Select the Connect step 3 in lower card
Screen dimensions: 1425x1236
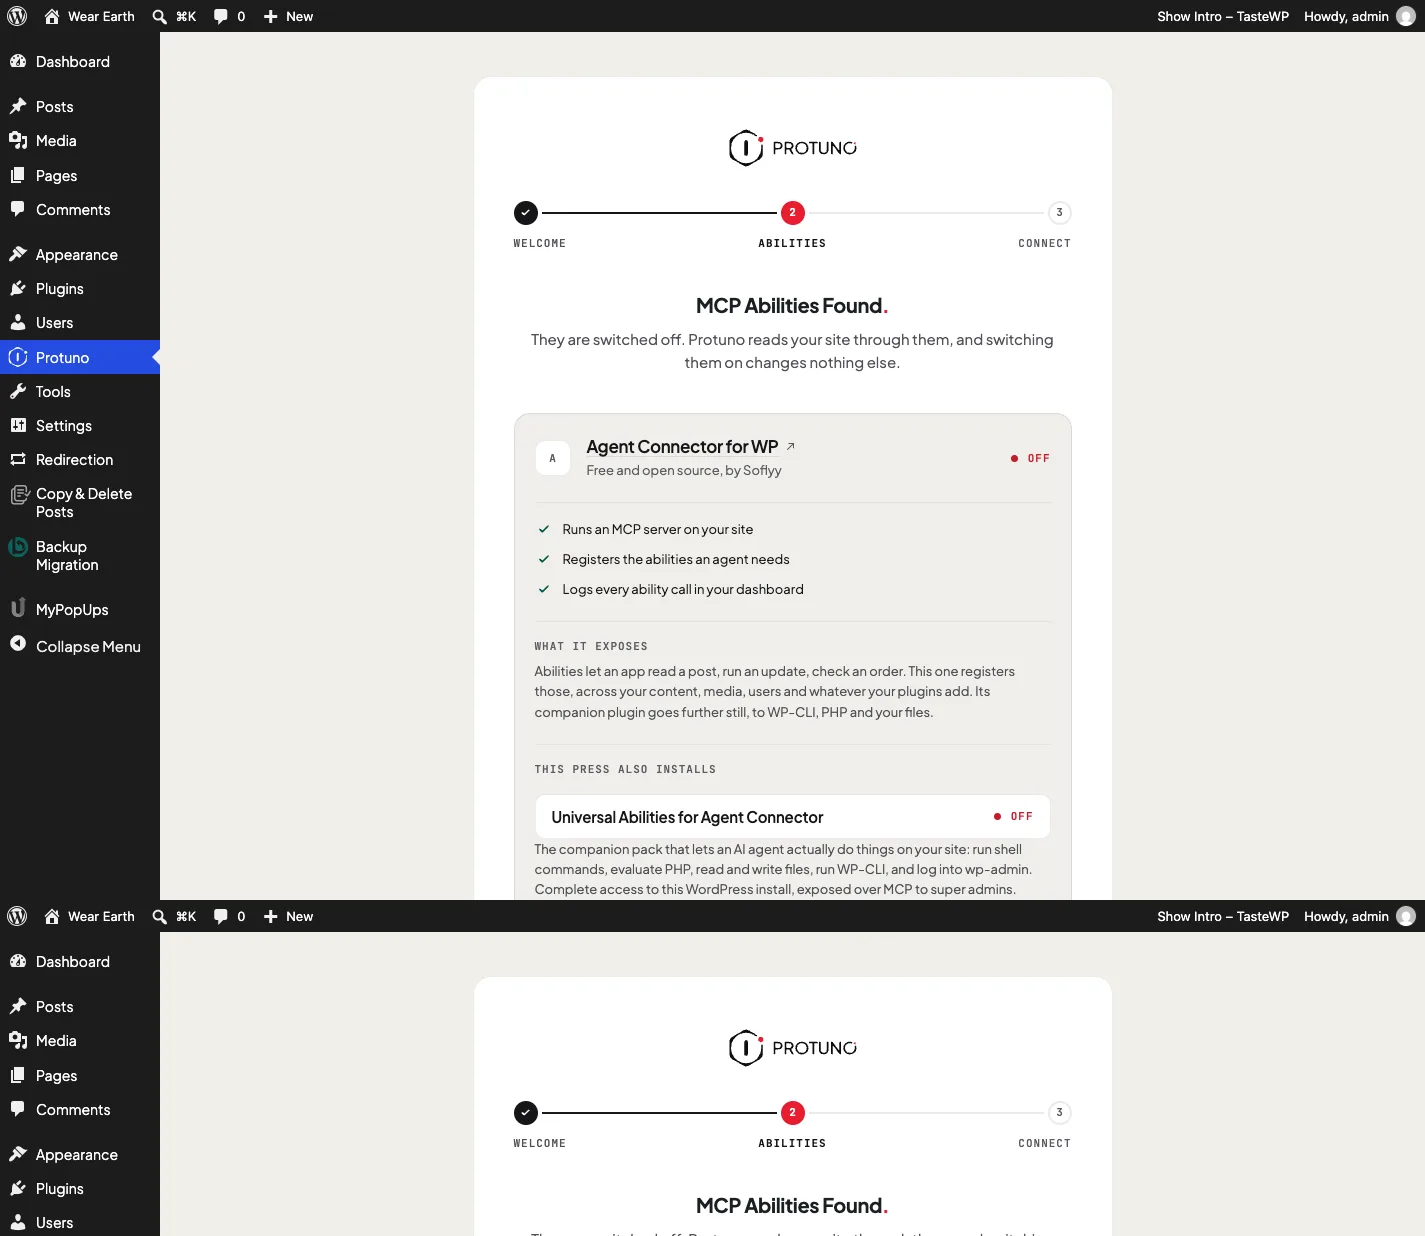[1059, 1112]
